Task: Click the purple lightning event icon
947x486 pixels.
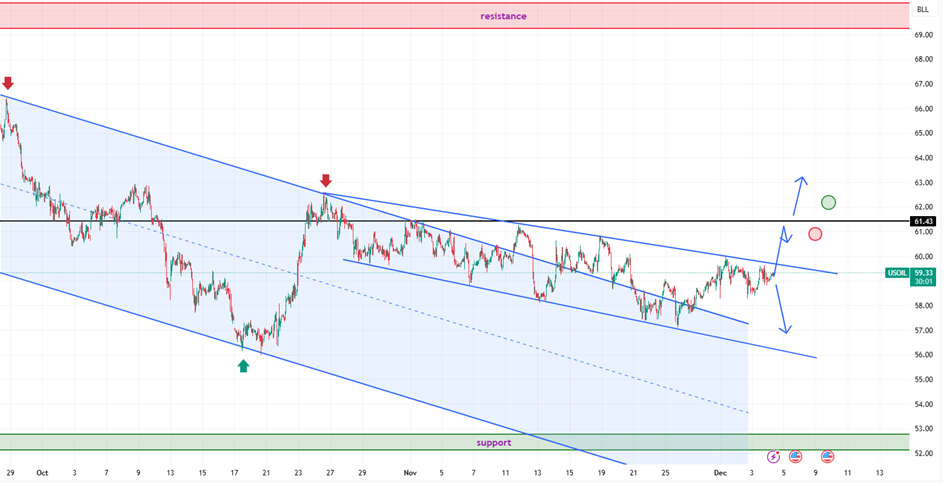Action: click(x=774, y=456)
